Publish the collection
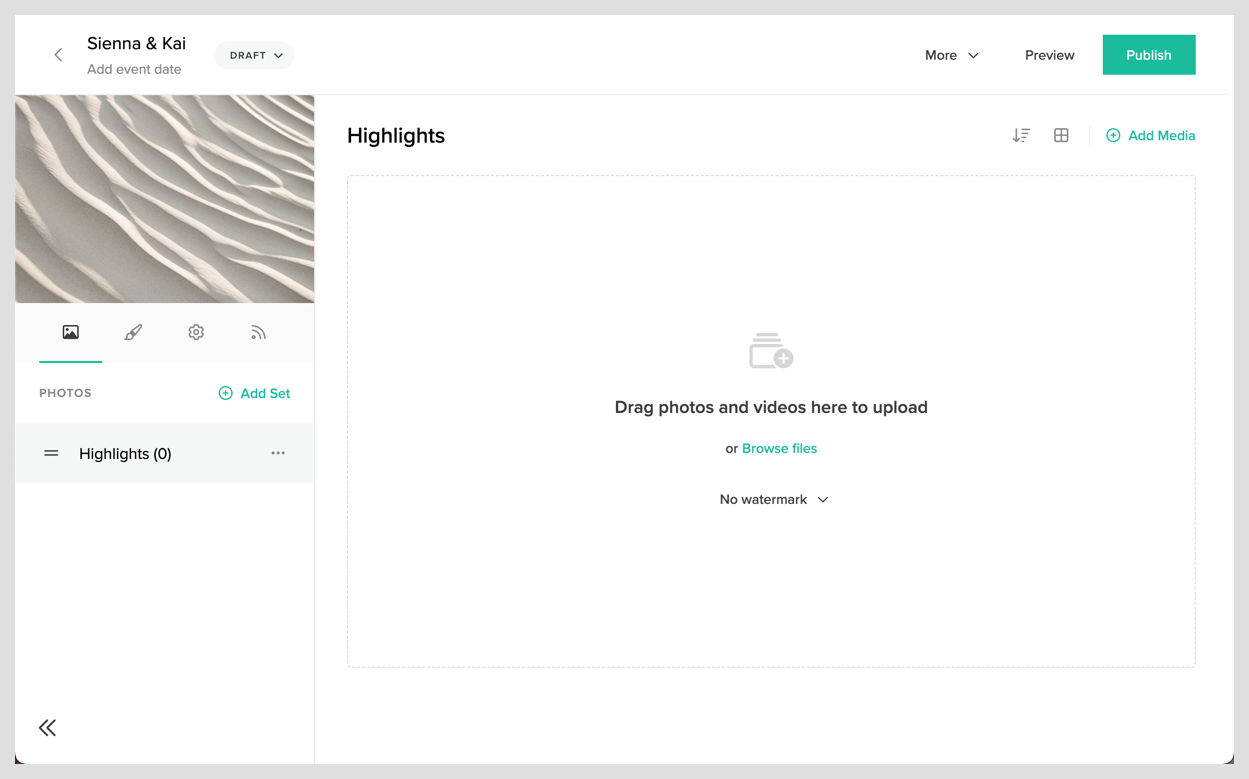Screen dimensions: 1249x779 pyautogui.click(x=1149, y=55)
